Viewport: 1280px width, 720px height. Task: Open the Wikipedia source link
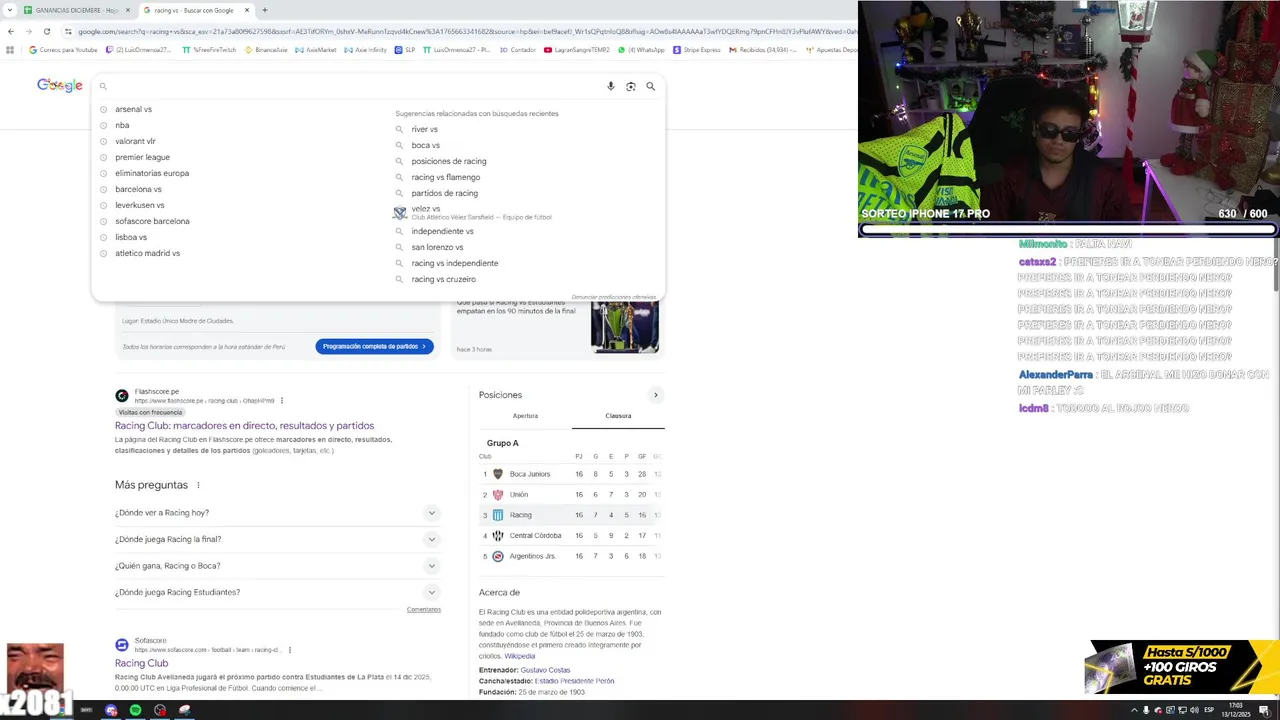(519, 656)
